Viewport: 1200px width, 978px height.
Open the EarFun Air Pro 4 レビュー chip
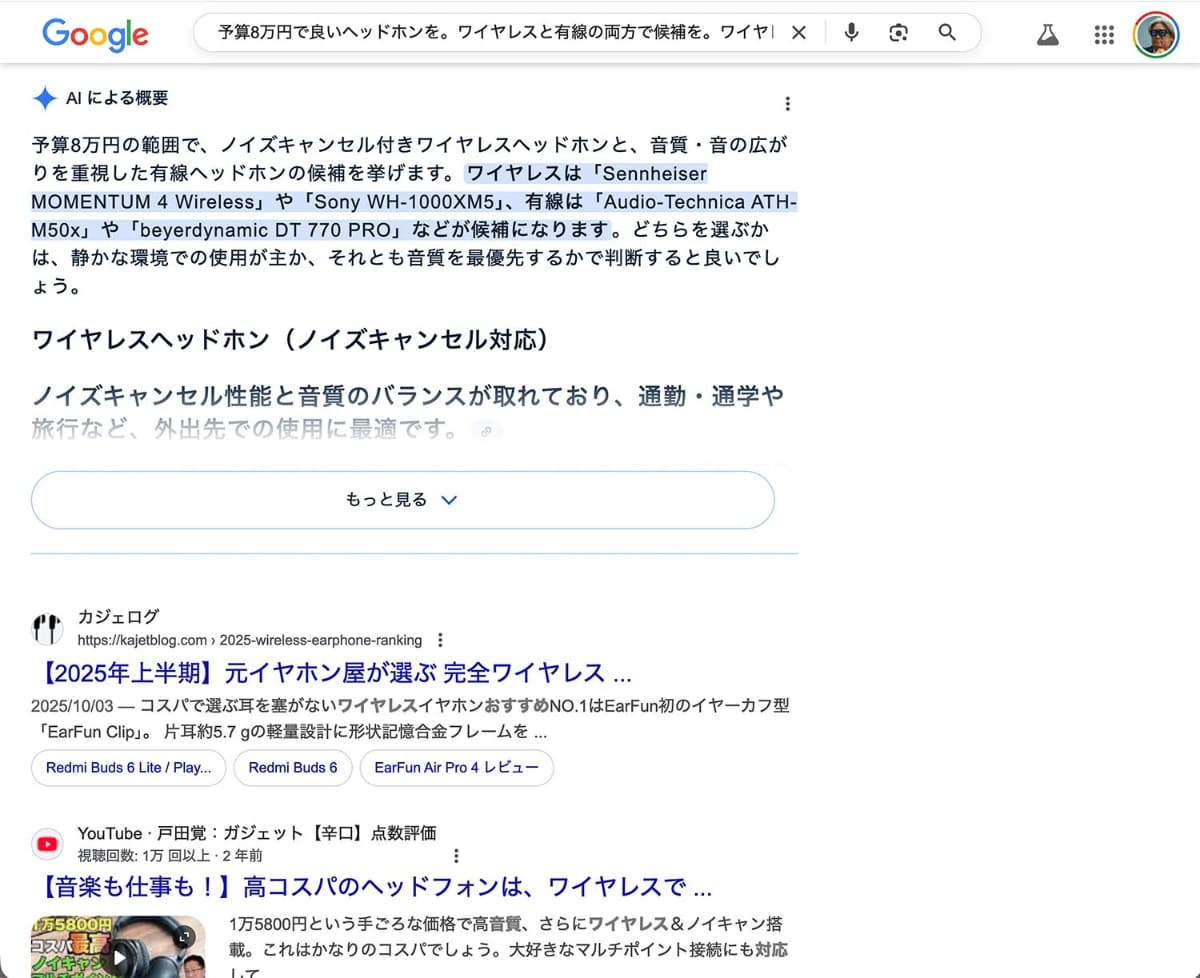tap(457, 768)
